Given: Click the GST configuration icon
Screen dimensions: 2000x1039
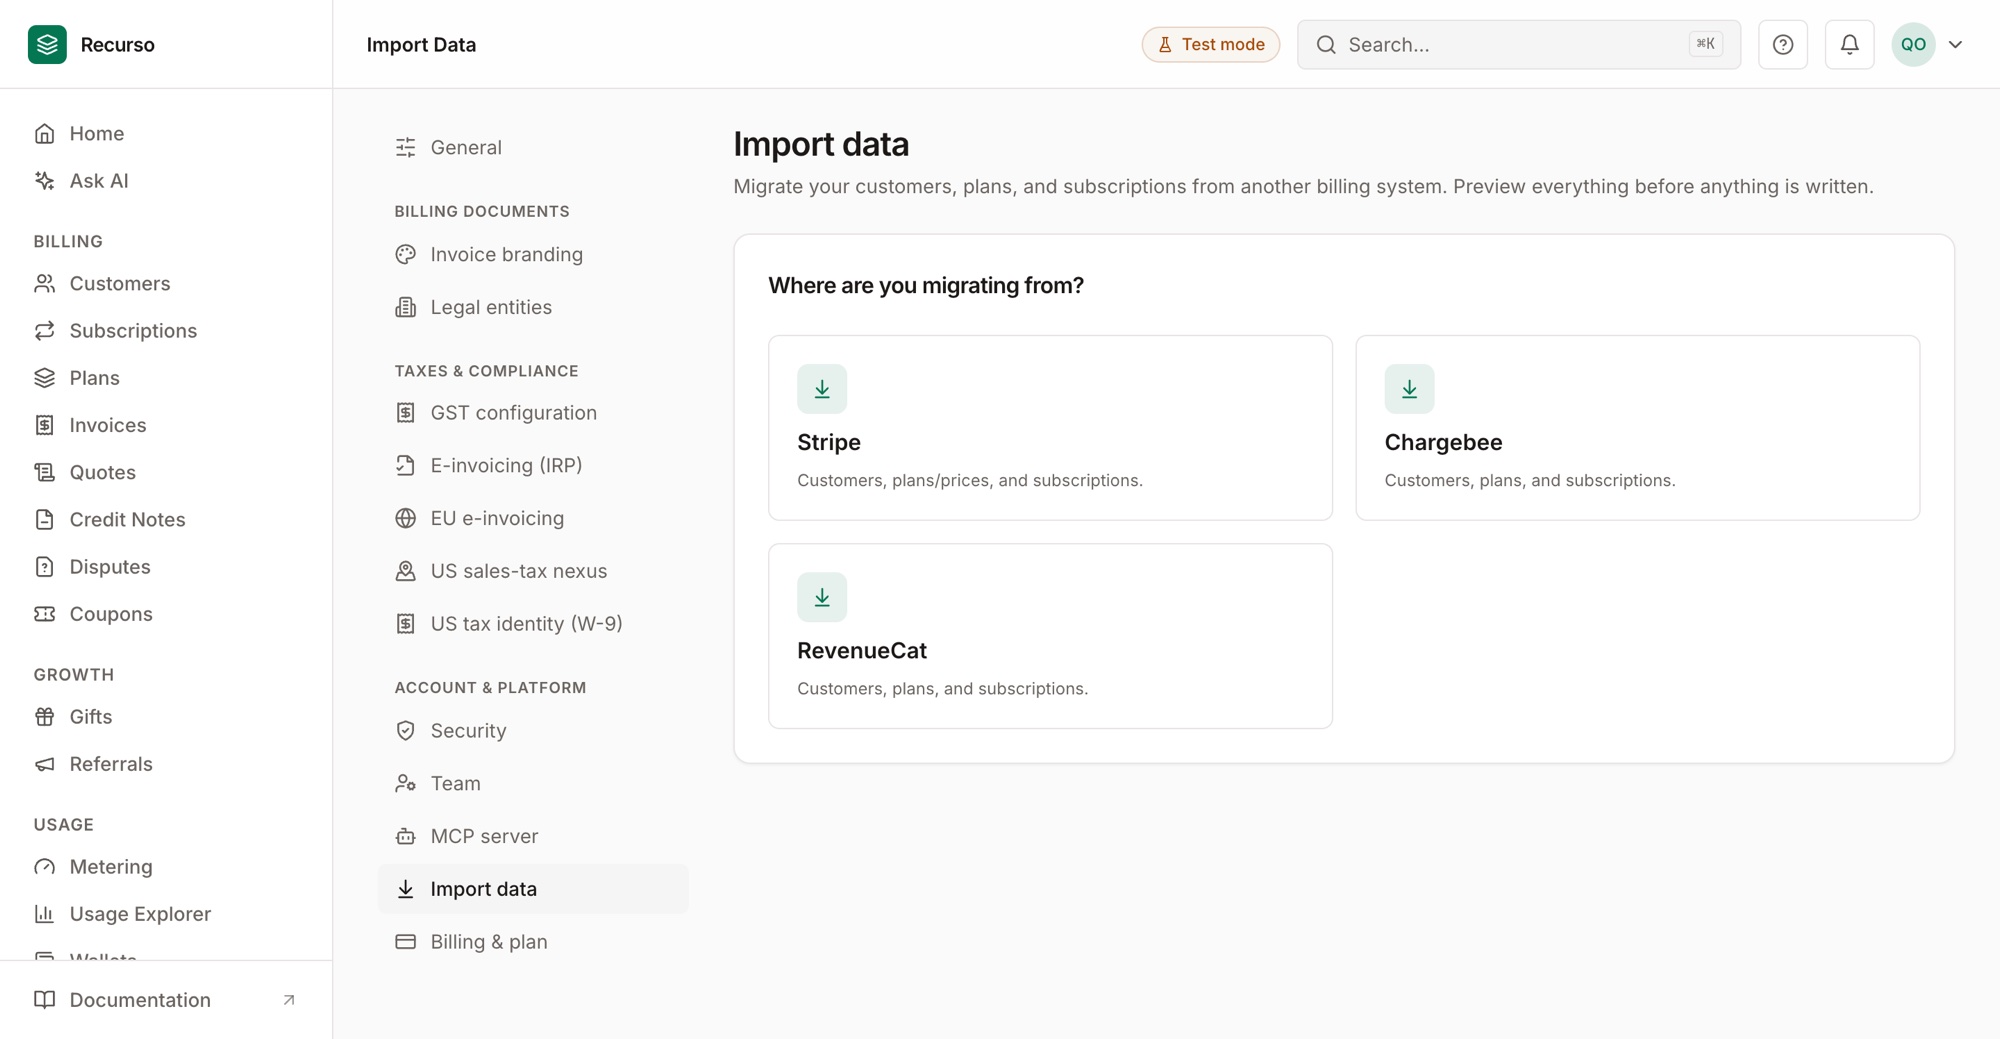Looking at the screenshot, I should tap(405, 412).
